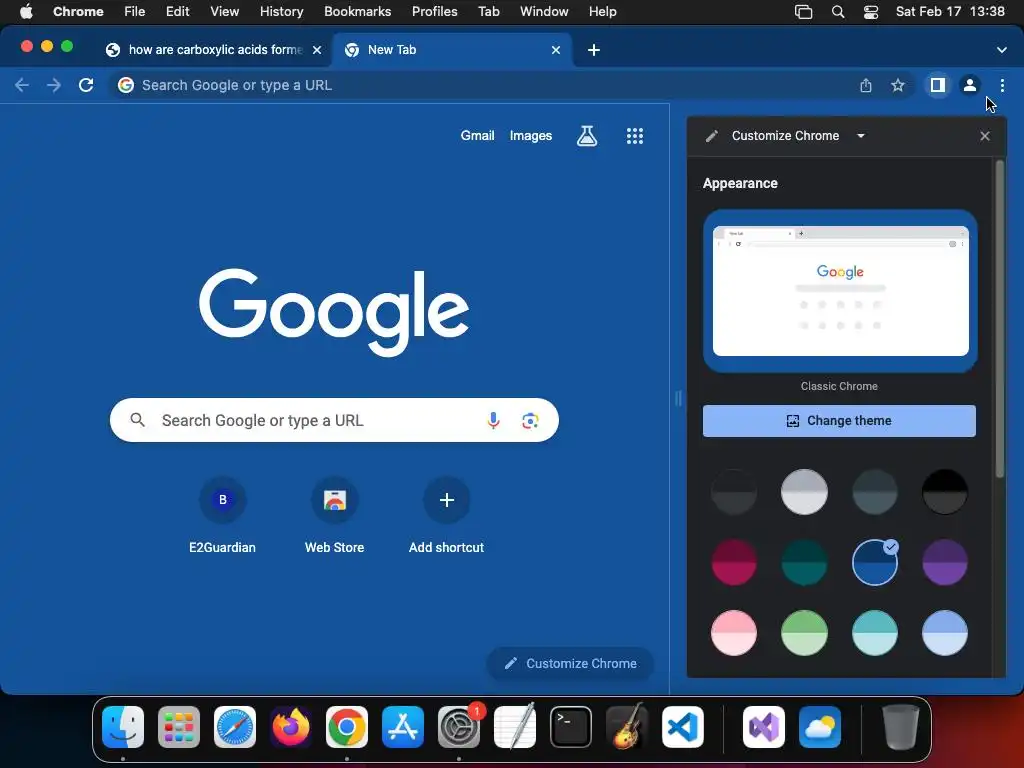Open Finder from the dock

click(123, 727)
